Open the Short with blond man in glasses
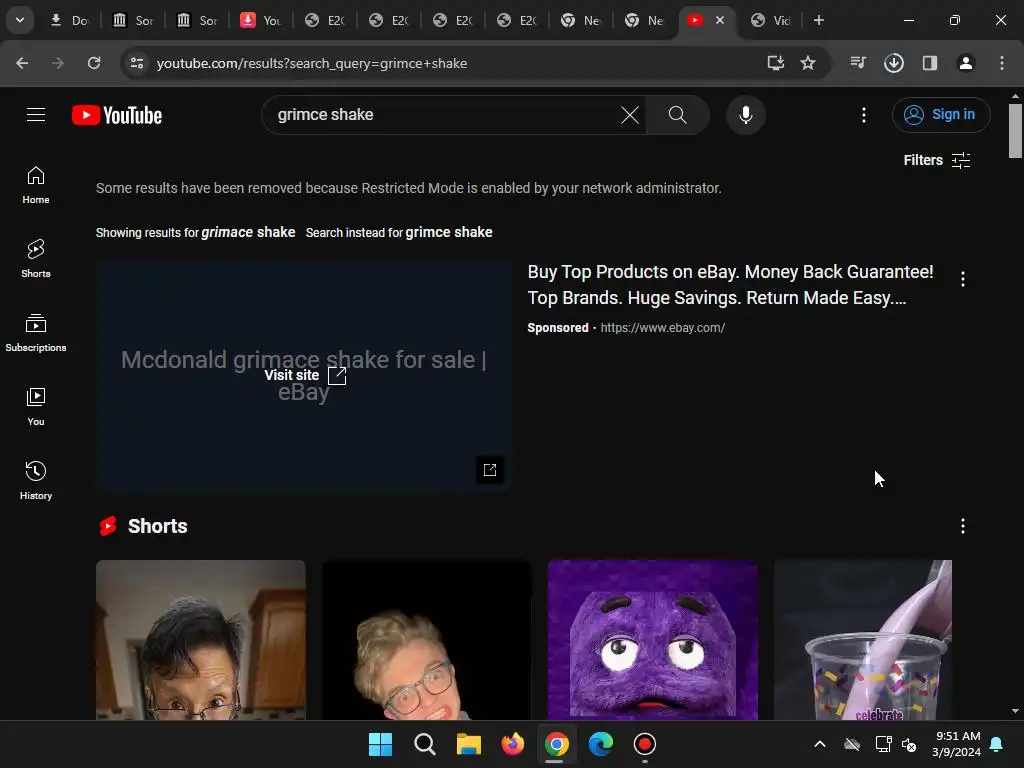Viewport: 1024px width, 768px height. pos(426,640)
